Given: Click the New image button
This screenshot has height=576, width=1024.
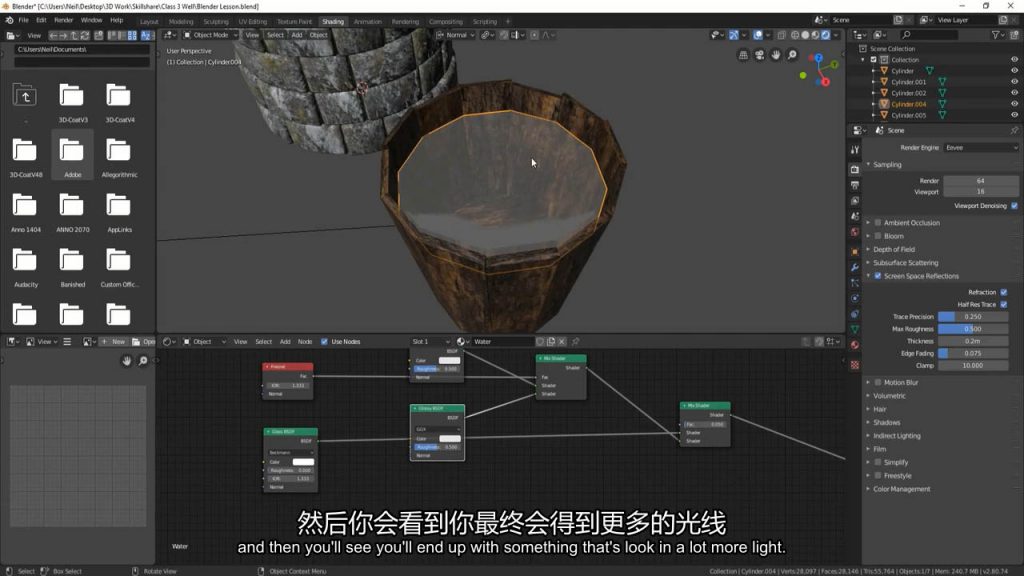Looking at the screenshot, I should 113,342.
